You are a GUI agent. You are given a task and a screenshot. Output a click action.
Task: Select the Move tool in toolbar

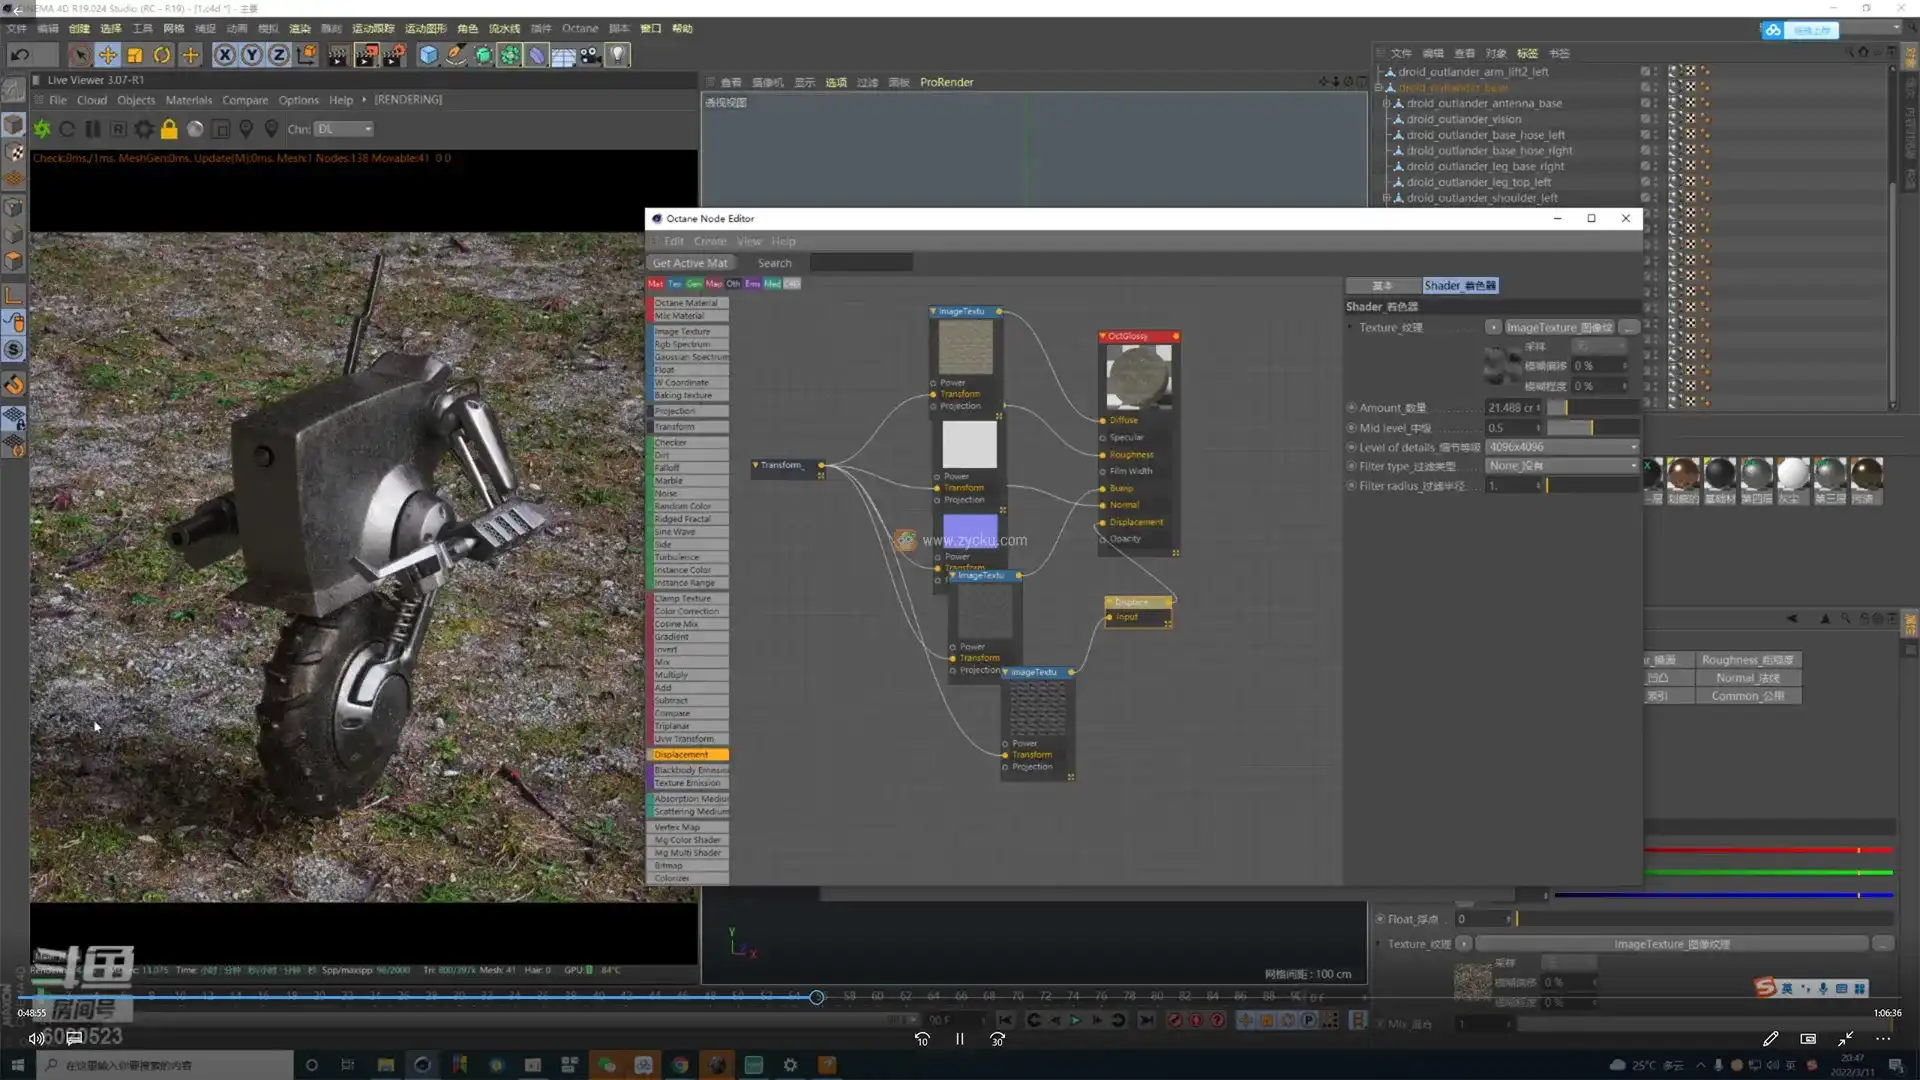pyautogui.click(x=107, y=55)
